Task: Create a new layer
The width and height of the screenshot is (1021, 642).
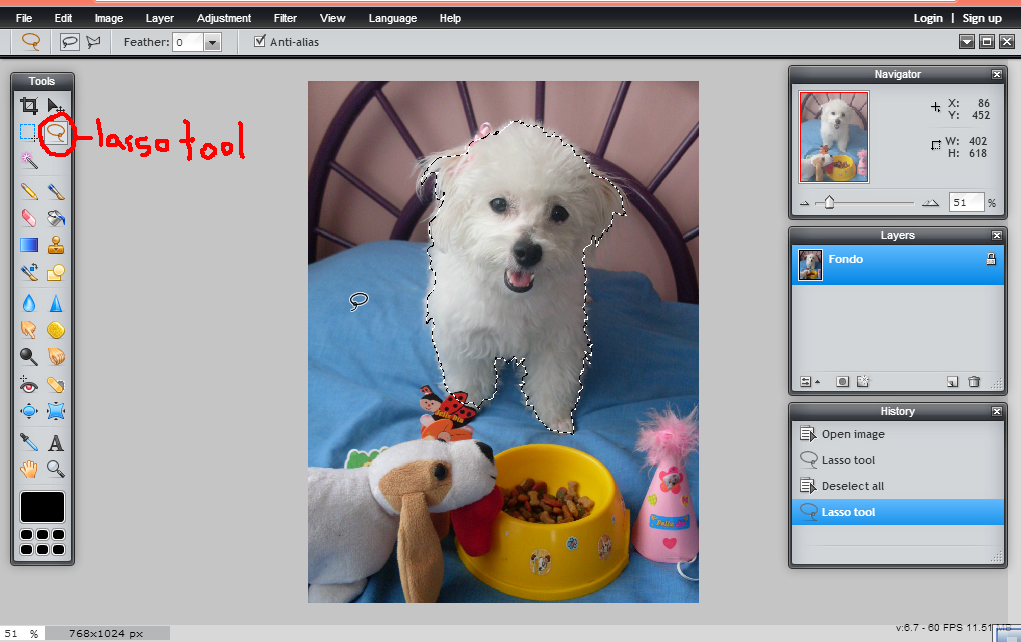Action: tap(953, 382)
